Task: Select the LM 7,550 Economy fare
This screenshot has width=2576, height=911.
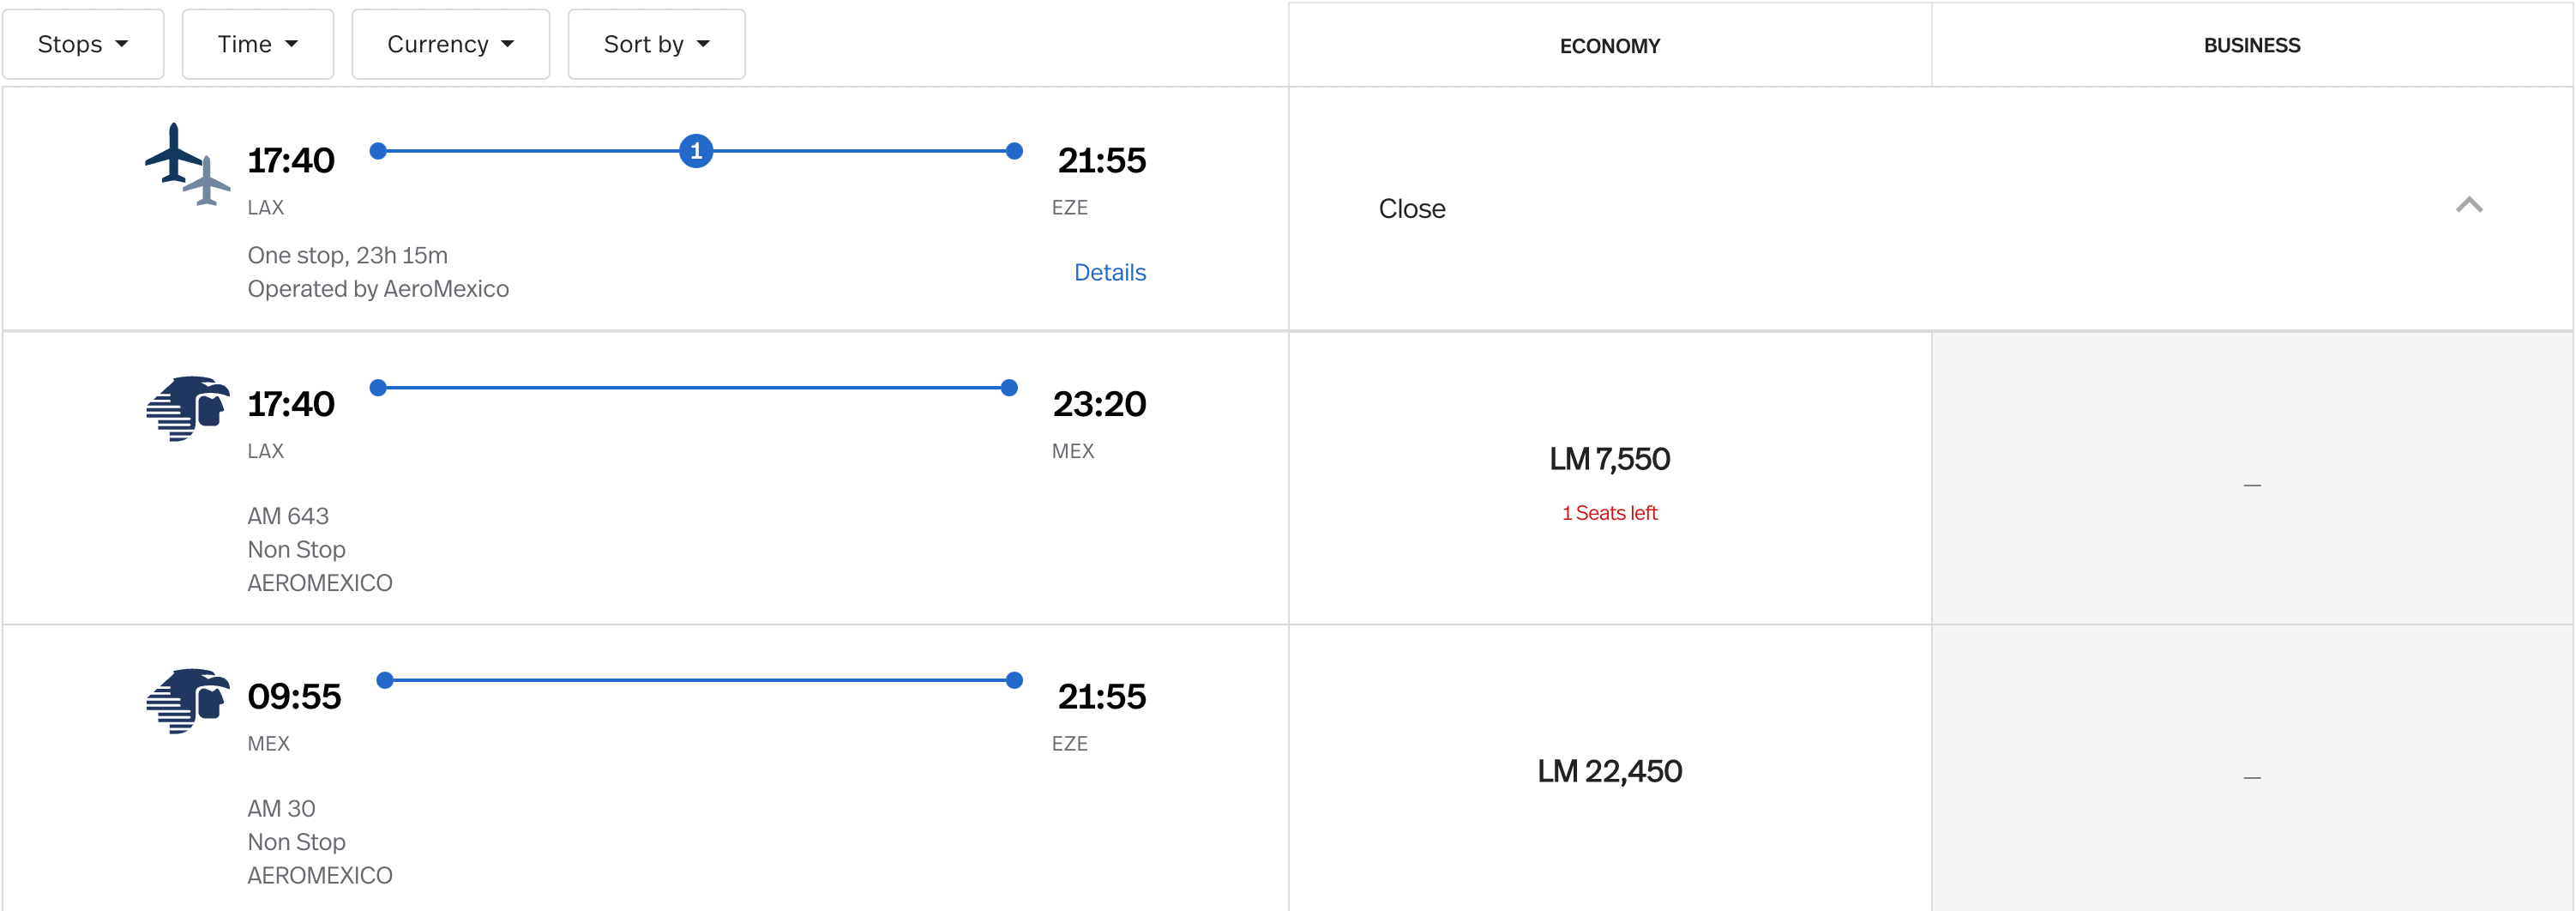Action: point(1609,458)
